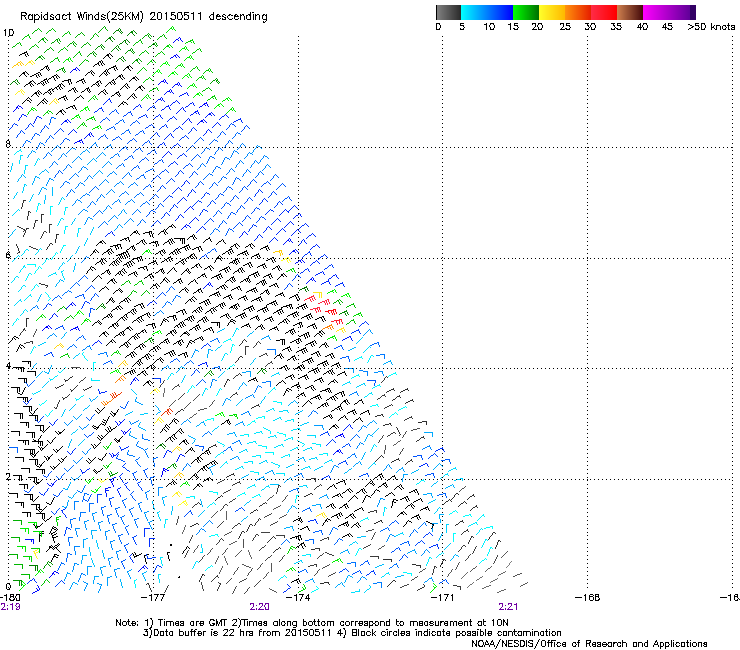
Task: Click the latitude "4" axis label
Action: 8,366
